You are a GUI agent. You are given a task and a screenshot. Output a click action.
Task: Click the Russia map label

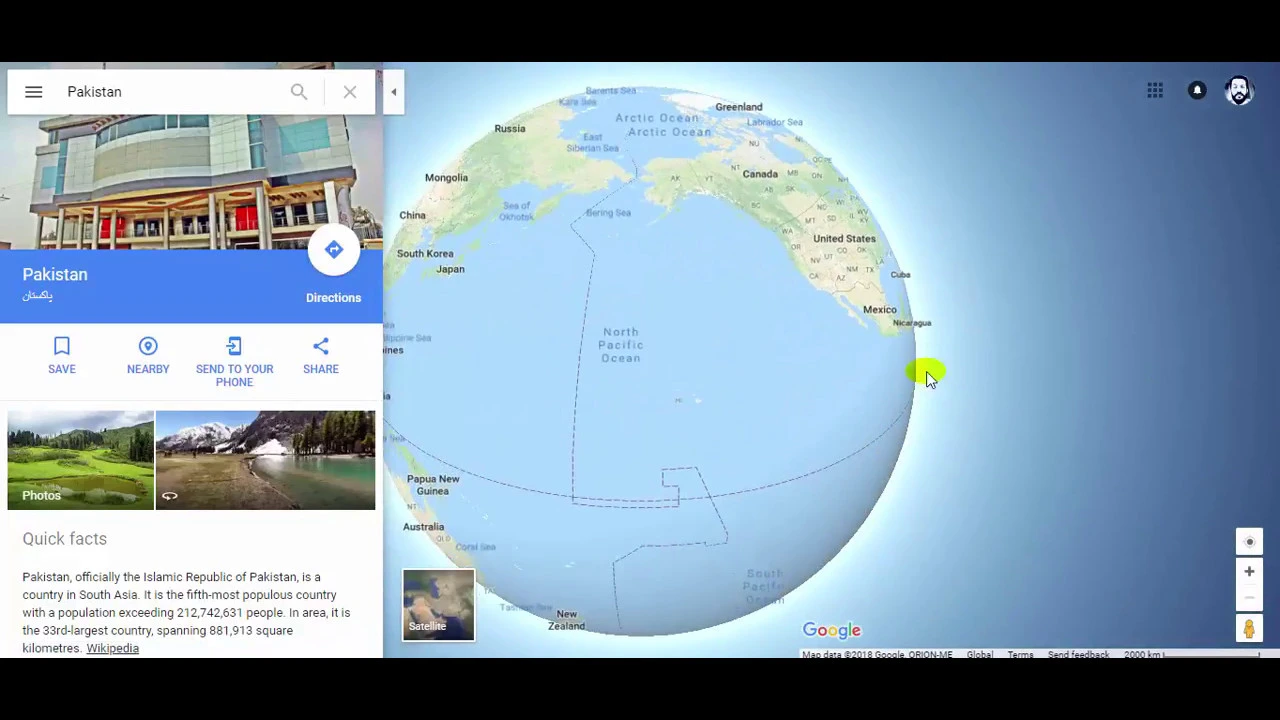(509, 129)
